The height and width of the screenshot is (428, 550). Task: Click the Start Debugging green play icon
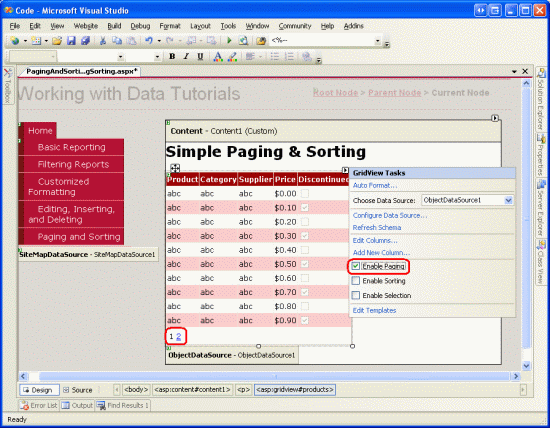point(229,41)
